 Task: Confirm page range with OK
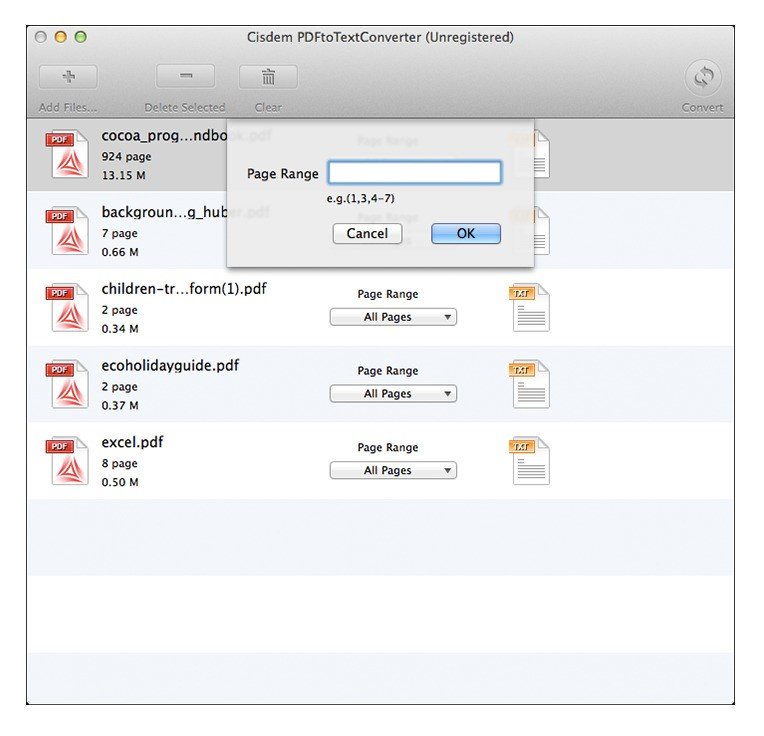466,234
